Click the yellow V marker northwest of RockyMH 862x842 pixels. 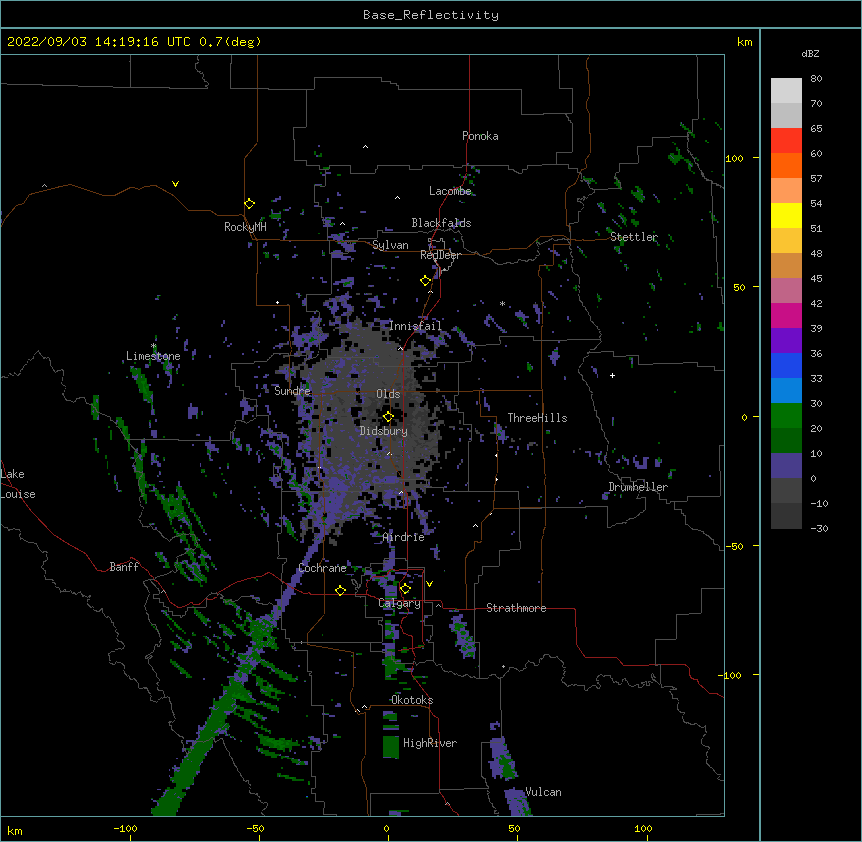tap(175, 184)
